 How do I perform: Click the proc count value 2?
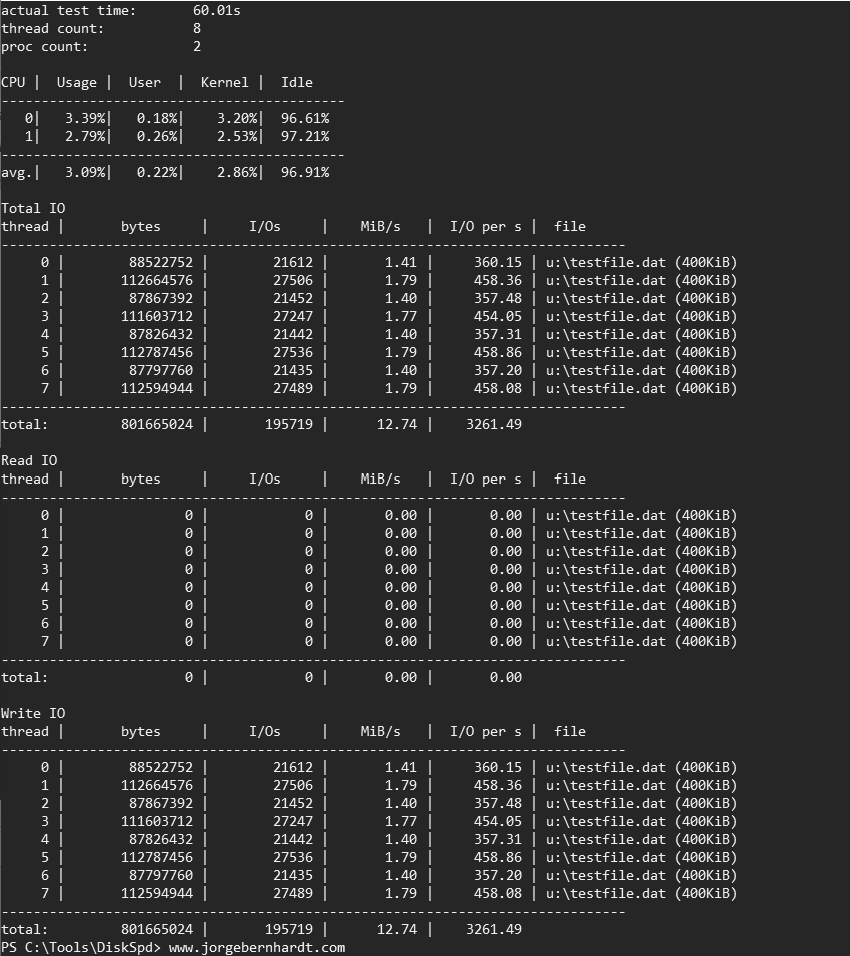click(x=197, y=46)
